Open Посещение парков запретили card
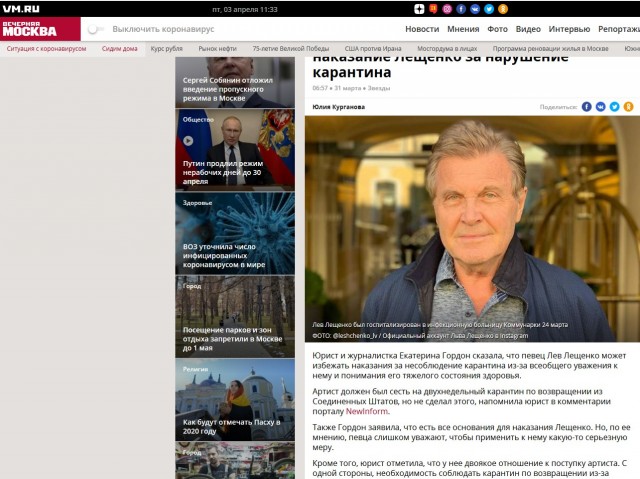Viewport: 640px width, 479px height. coord(235,317)
